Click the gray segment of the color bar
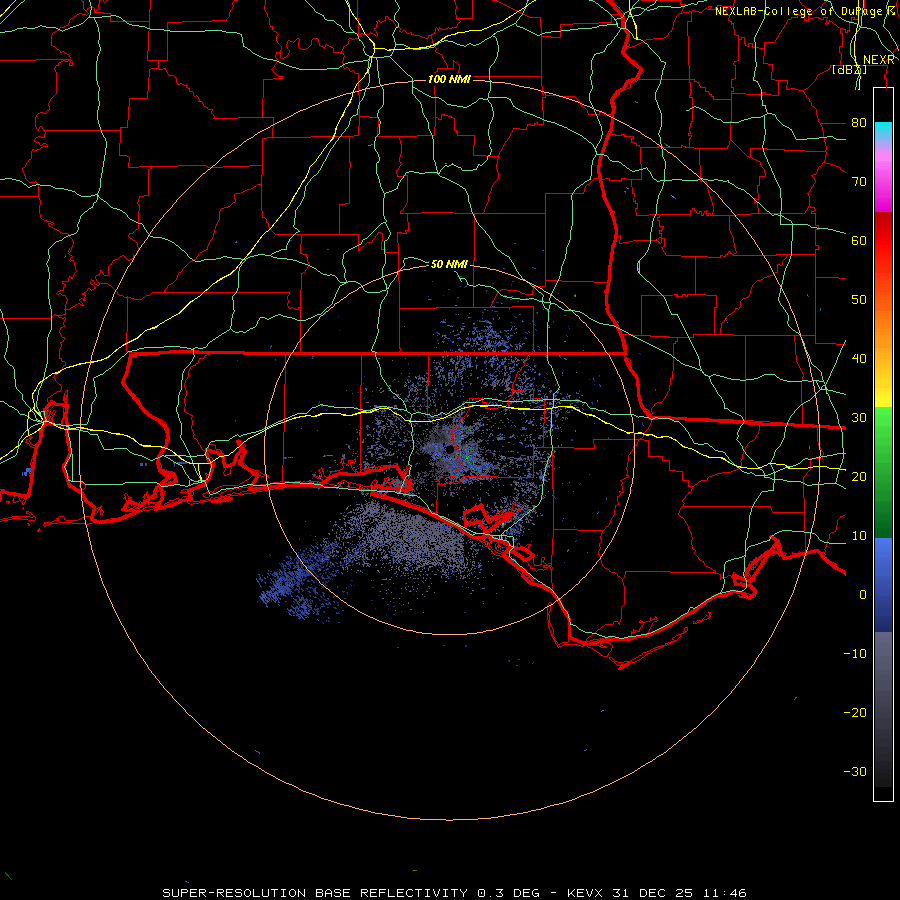Screen dimensions: 900x900 883,666
